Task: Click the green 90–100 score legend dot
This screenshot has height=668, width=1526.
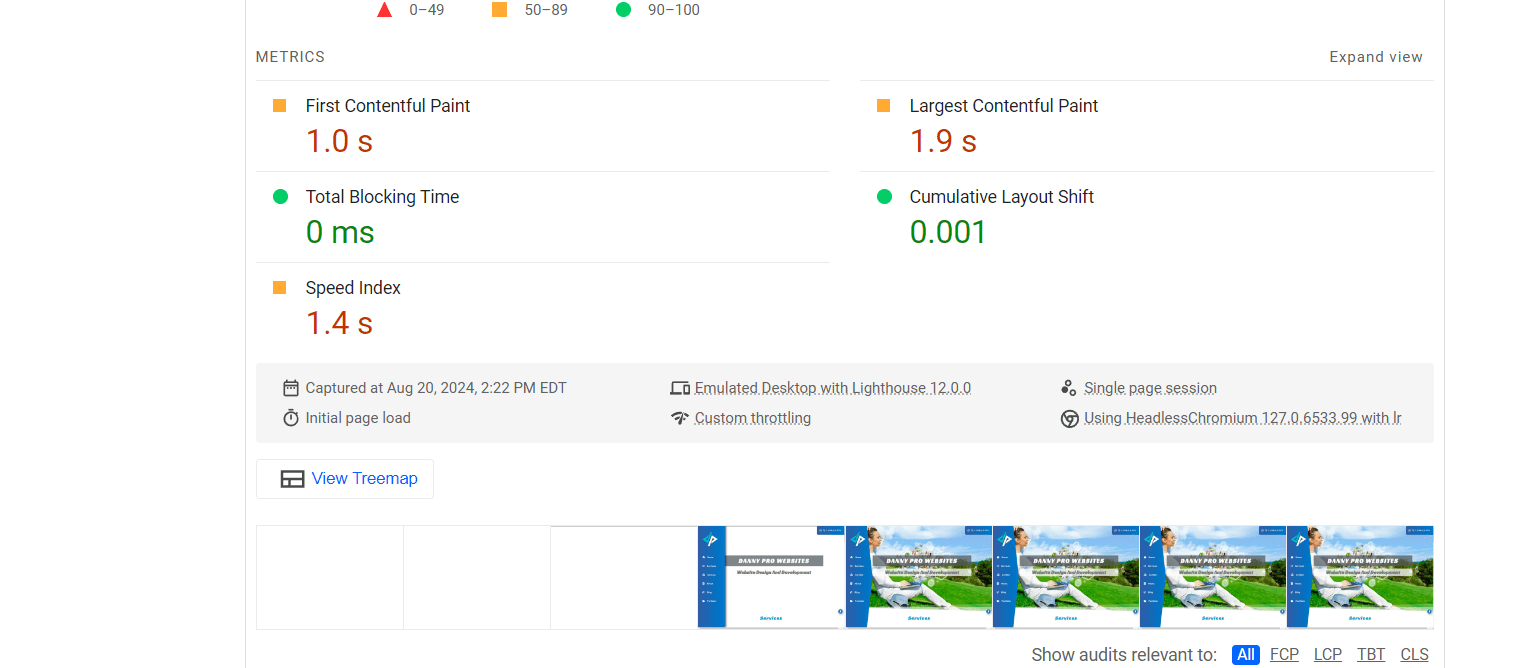Action: coord(624,10)
